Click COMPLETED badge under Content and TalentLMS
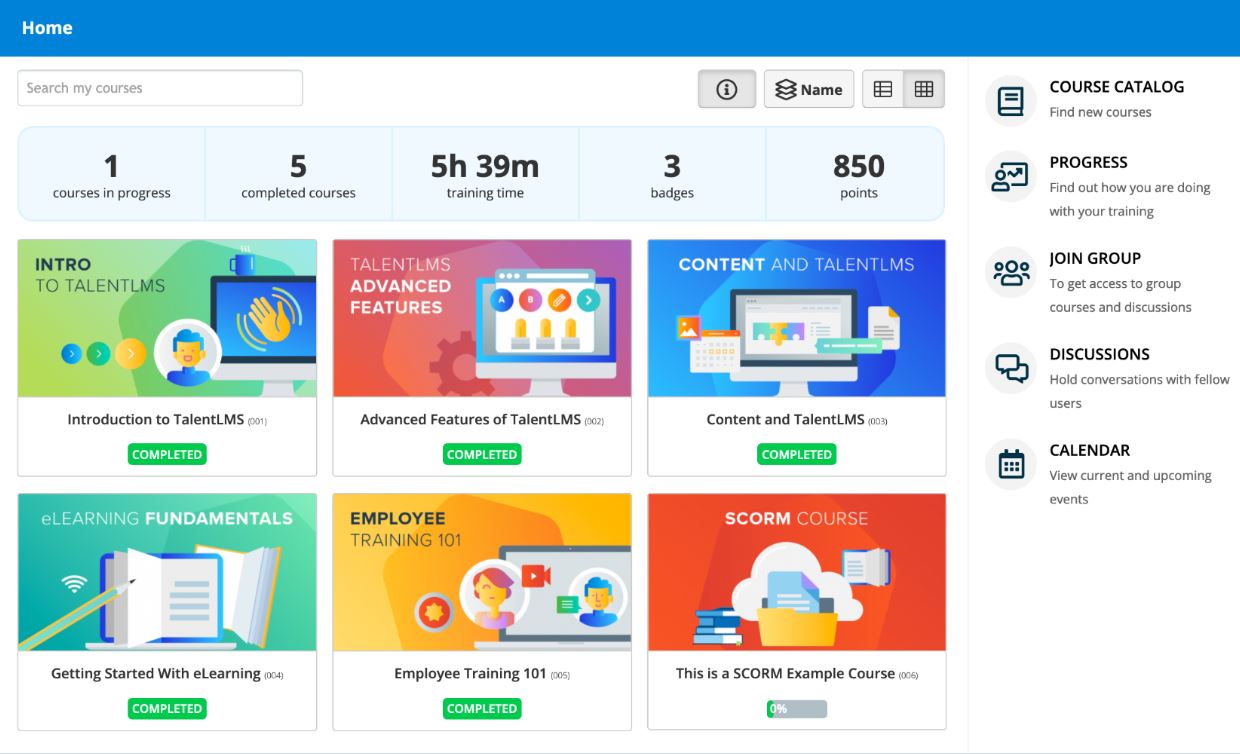 point(797,455)
